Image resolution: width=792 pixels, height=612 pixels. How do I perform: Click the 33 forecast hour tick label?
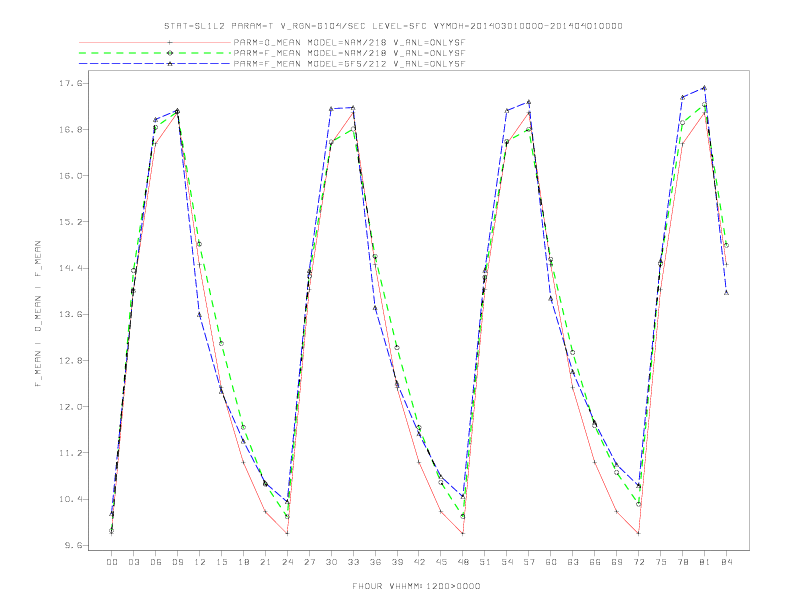point(353,562)
